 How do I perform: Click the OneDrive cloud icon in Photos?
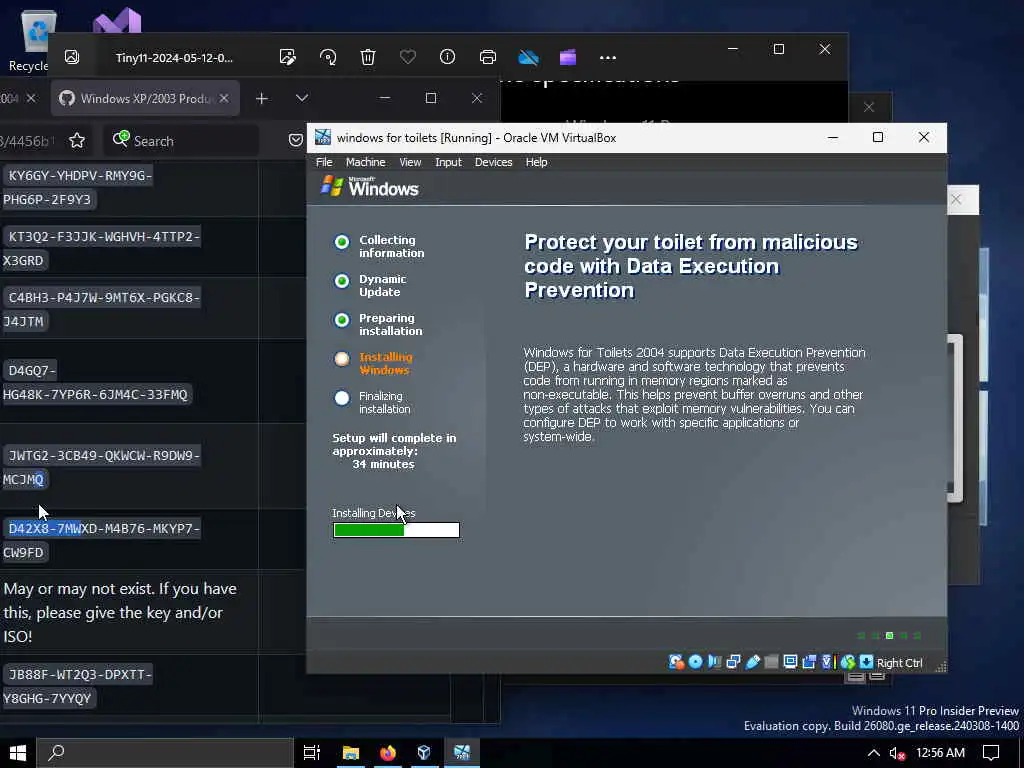(x=528, y=57)
